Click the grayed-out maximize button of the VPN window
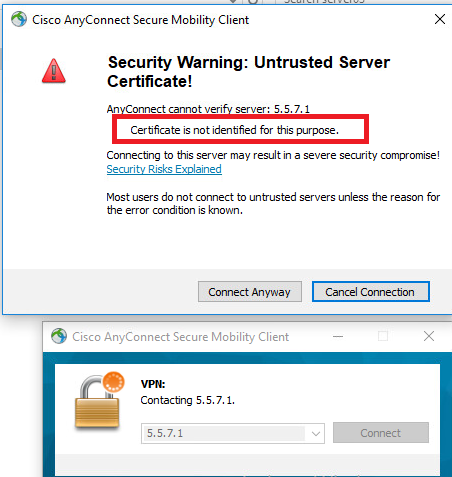 pyautogui.click(x=383, y=336)
